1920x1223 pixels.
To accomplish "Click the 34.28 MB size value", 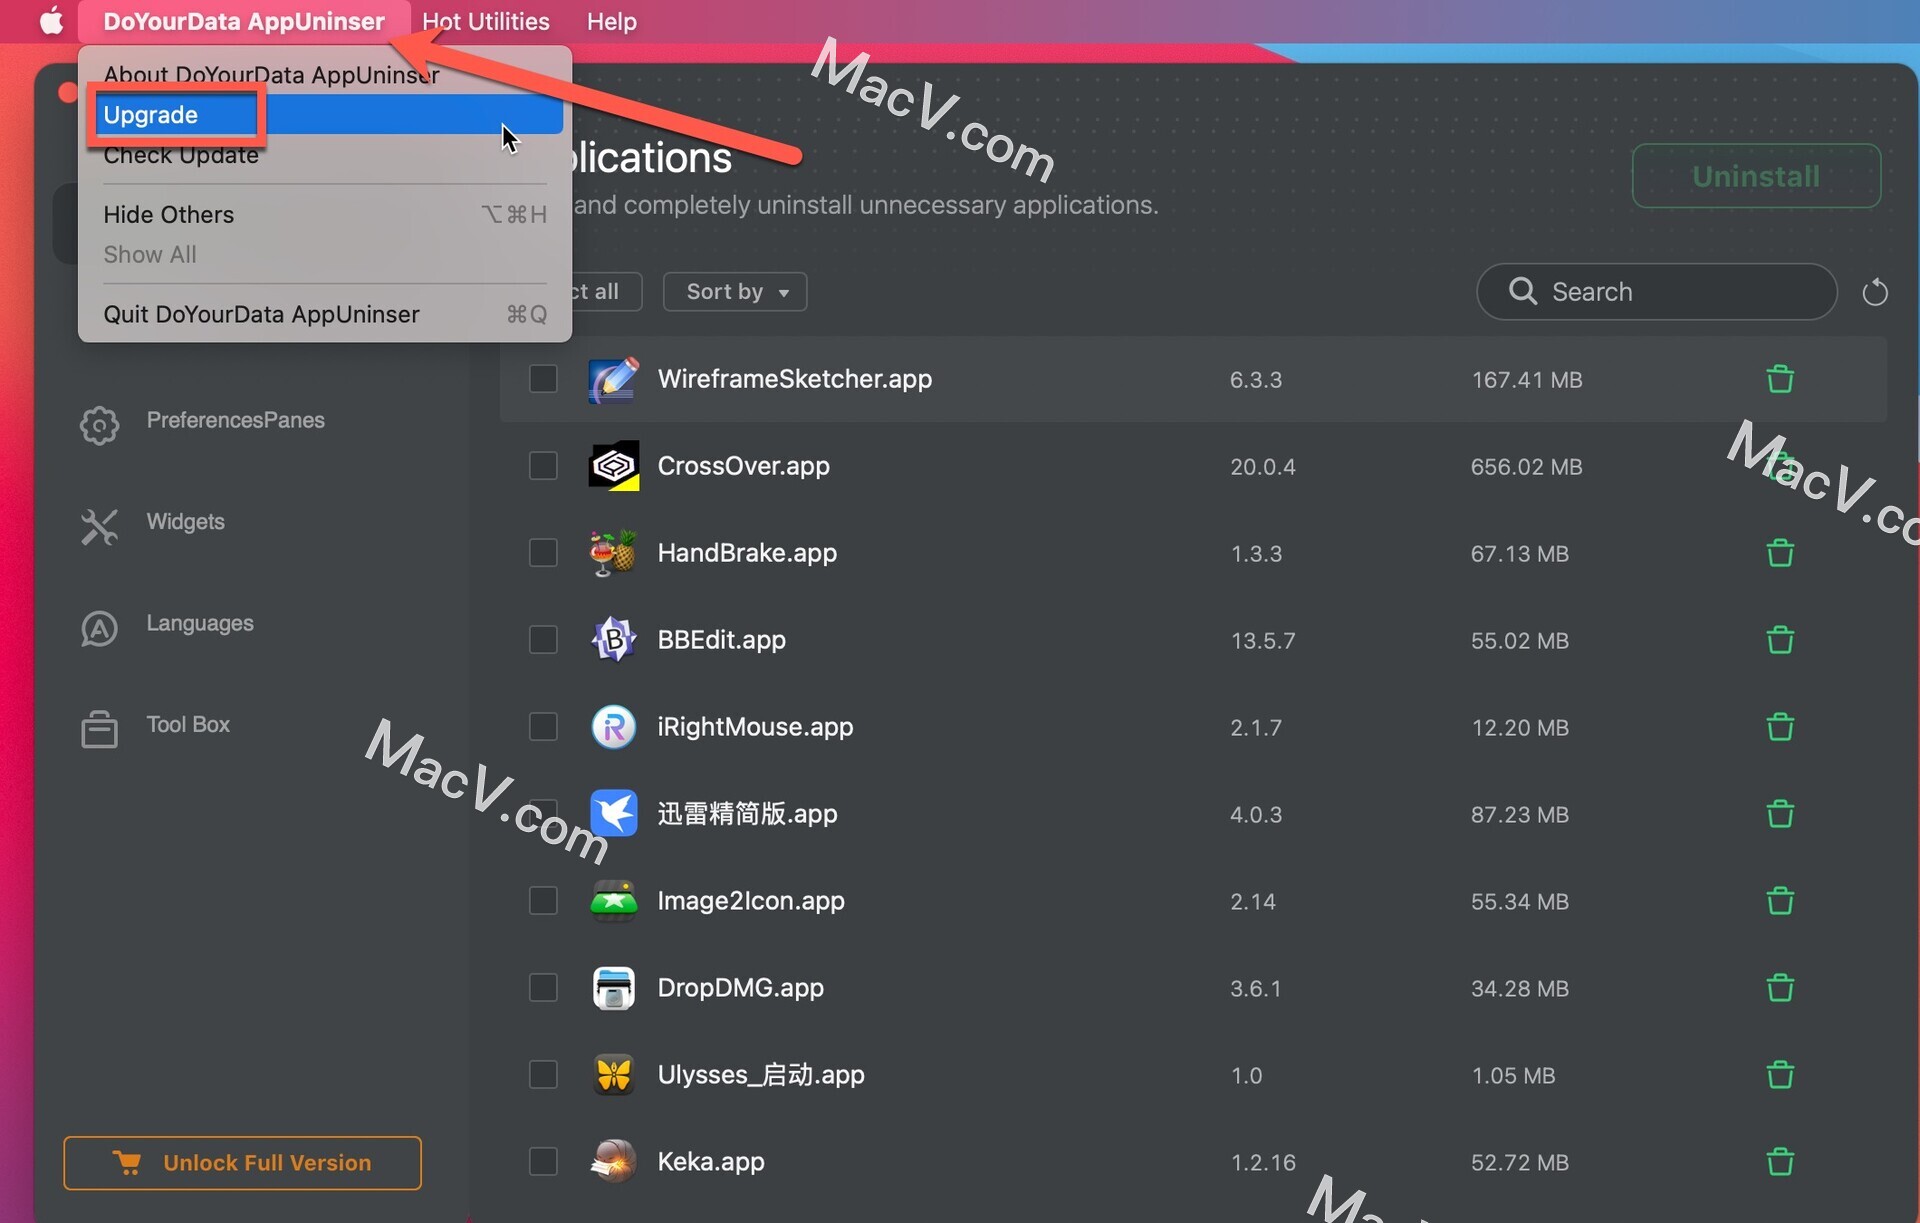I will coord(1519,989).
